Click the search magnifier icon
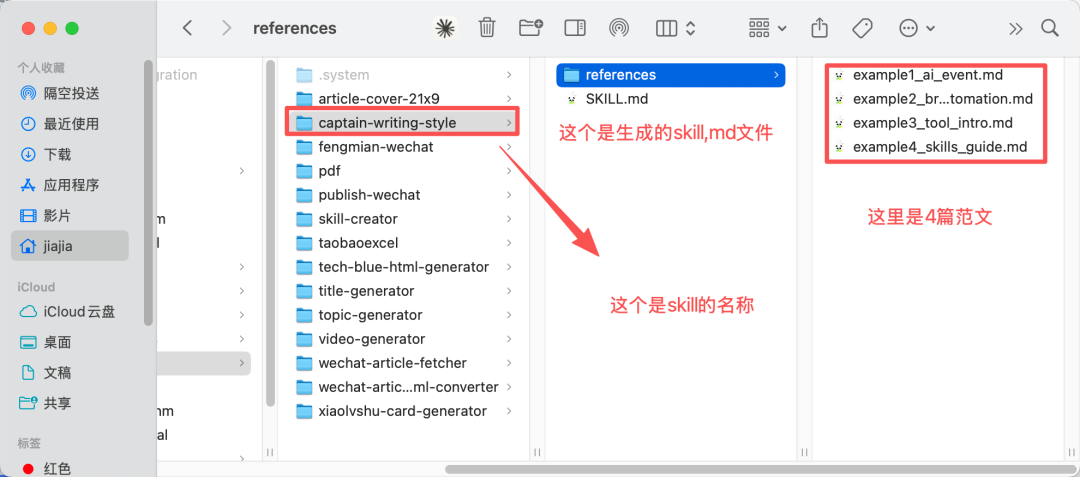Viewport: 1080px width, 477px height. pos(1049,28)
